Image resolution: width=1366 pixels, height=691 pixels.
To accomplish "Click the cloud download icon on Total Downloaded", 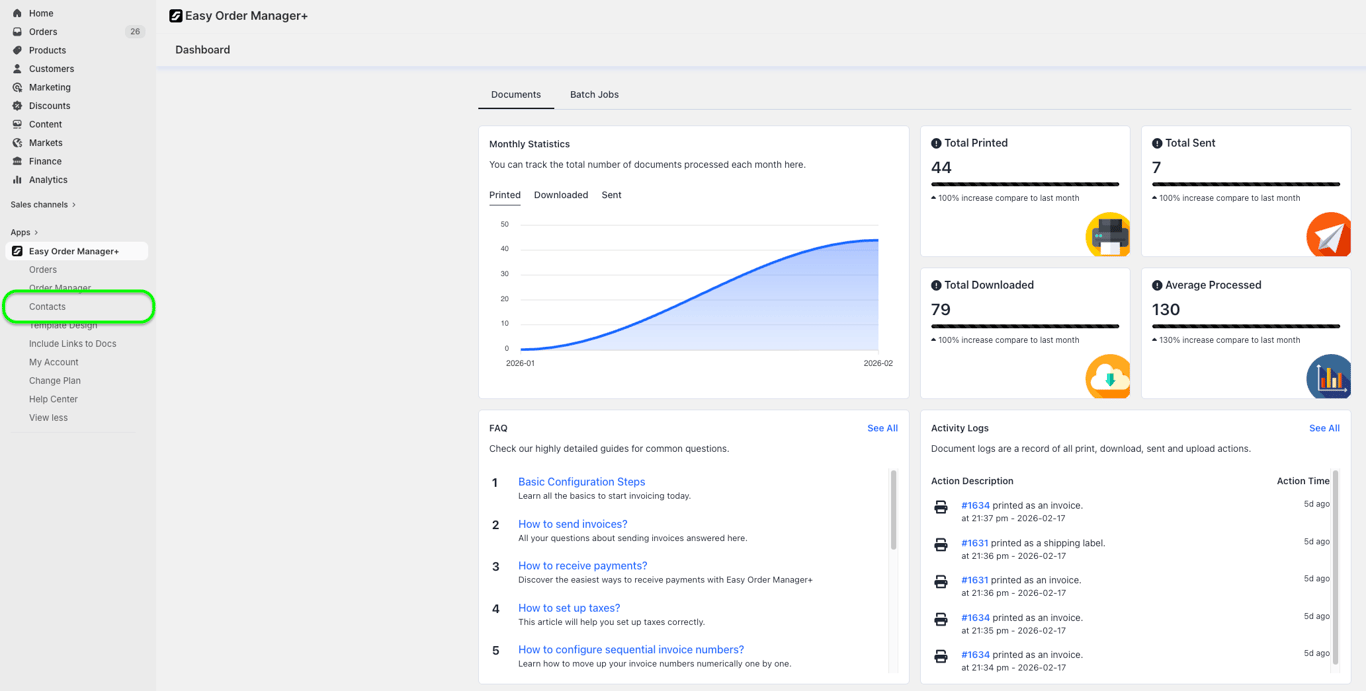I will (1108, 377).
